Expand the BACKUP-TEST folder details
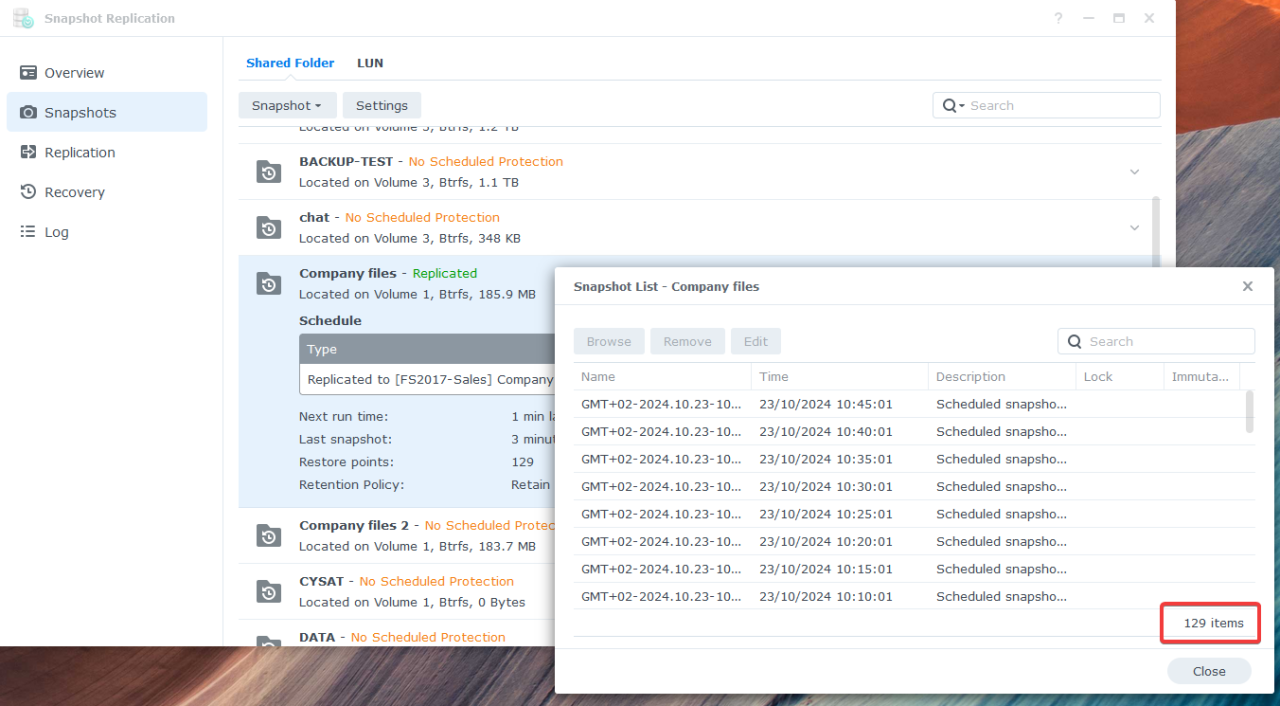This screenshot has width=1280, height=706. (x=1134, y=171)
